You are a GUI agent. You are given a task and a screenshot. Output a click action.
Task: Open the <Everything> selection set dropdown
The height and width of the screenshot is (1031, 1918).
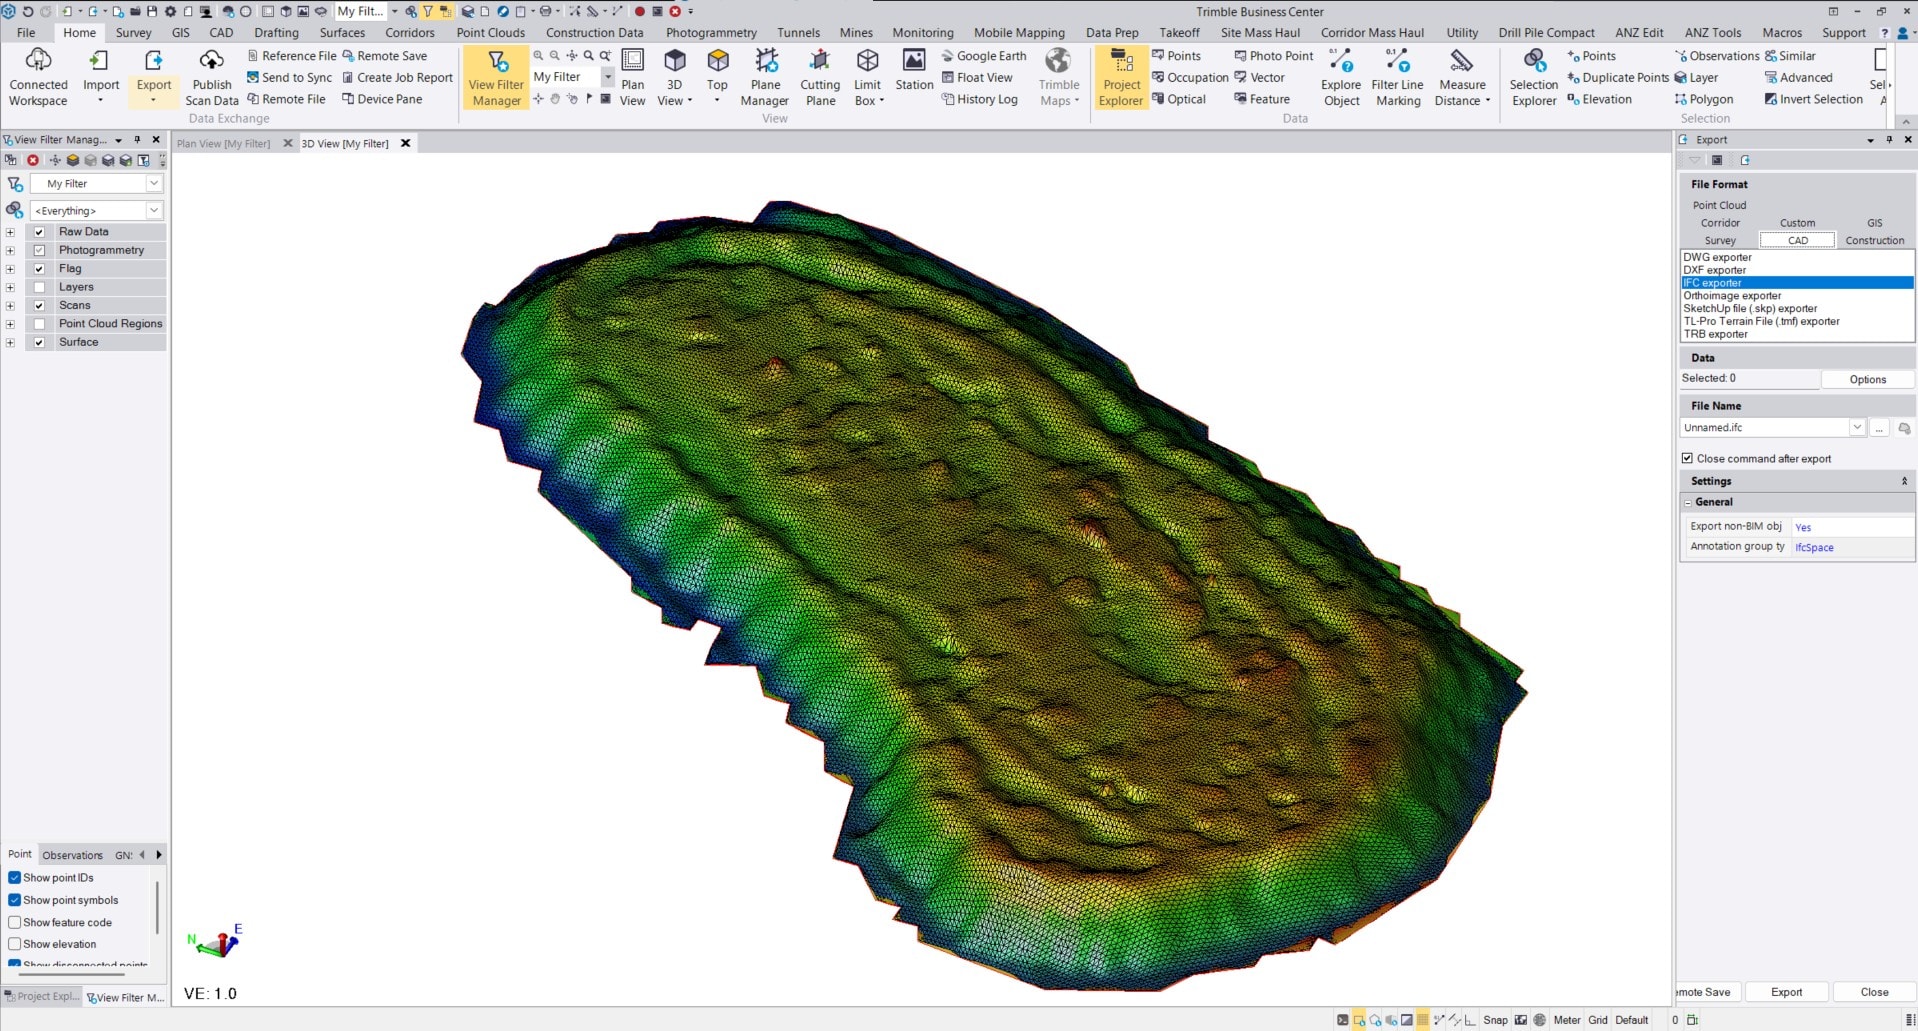[x=154, y=210]
